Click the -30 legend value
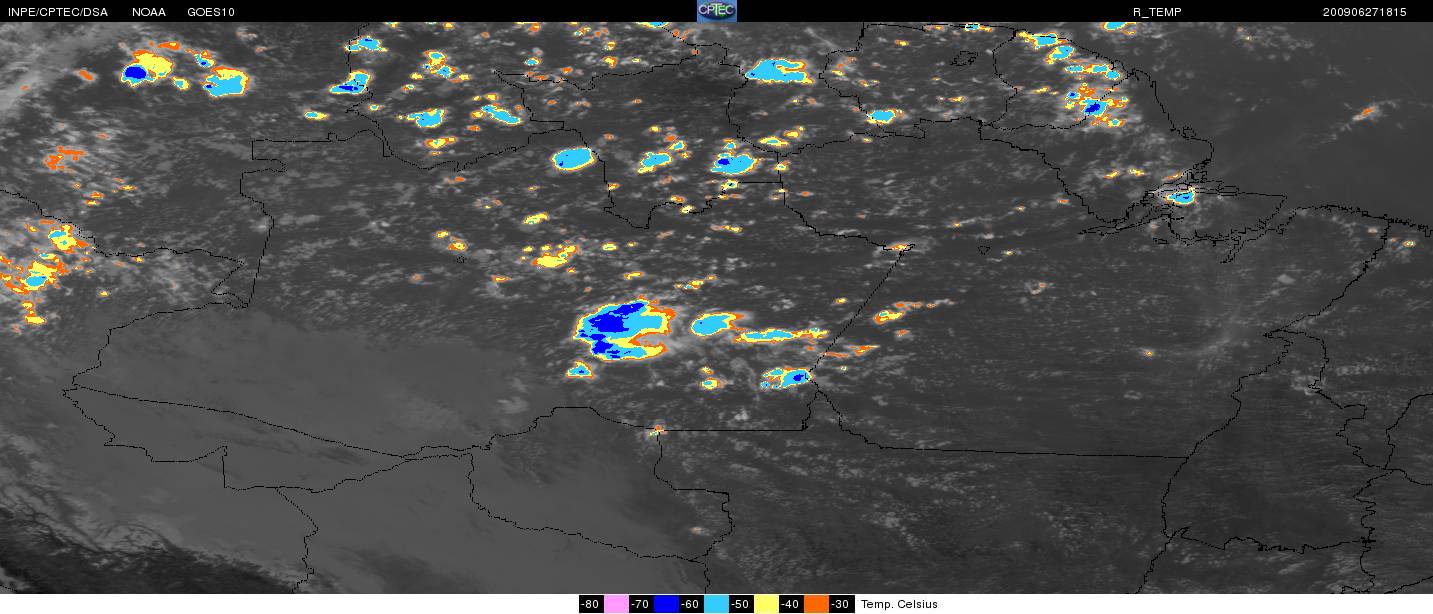 click(841, 604)
